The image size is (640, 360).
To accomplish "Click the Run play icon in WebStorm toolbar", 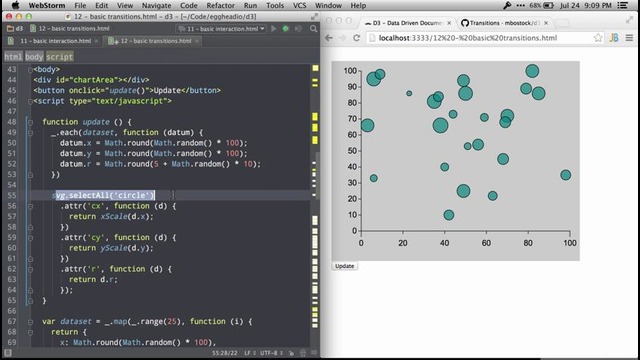I will pyautogui.click(x=273, y=29).
